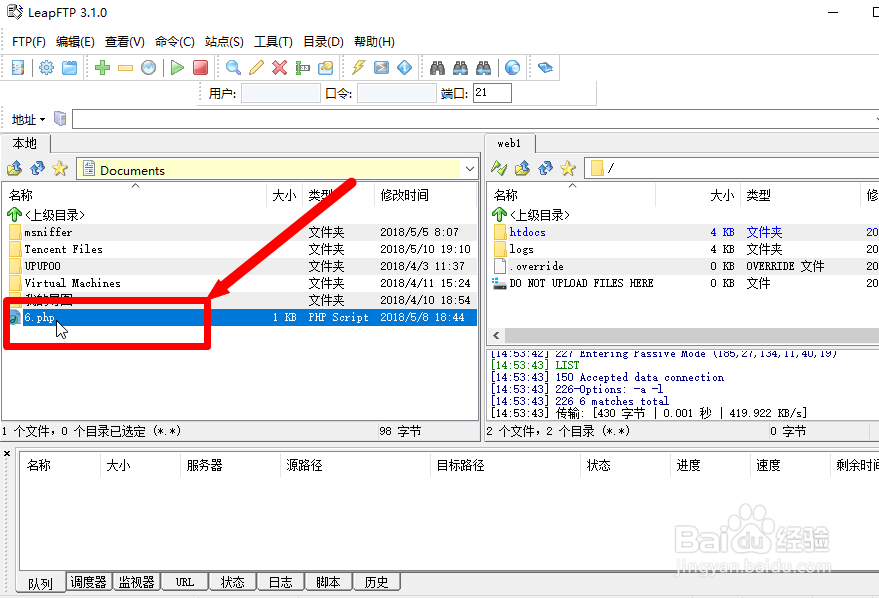Open the Documents folder dropdown
This screenshot has width=879, height=598.
click(470, 169)
